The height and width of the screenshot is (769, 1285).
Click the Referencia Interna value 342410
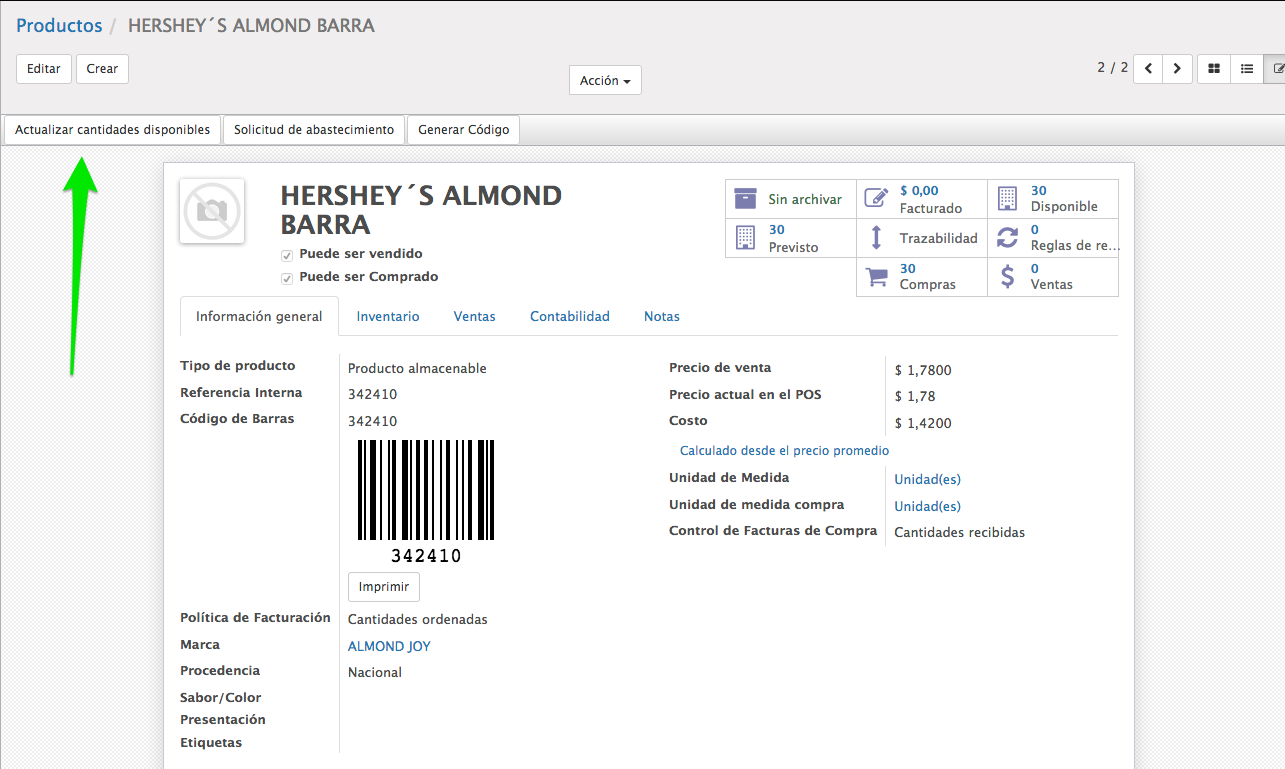pos(372,394)
